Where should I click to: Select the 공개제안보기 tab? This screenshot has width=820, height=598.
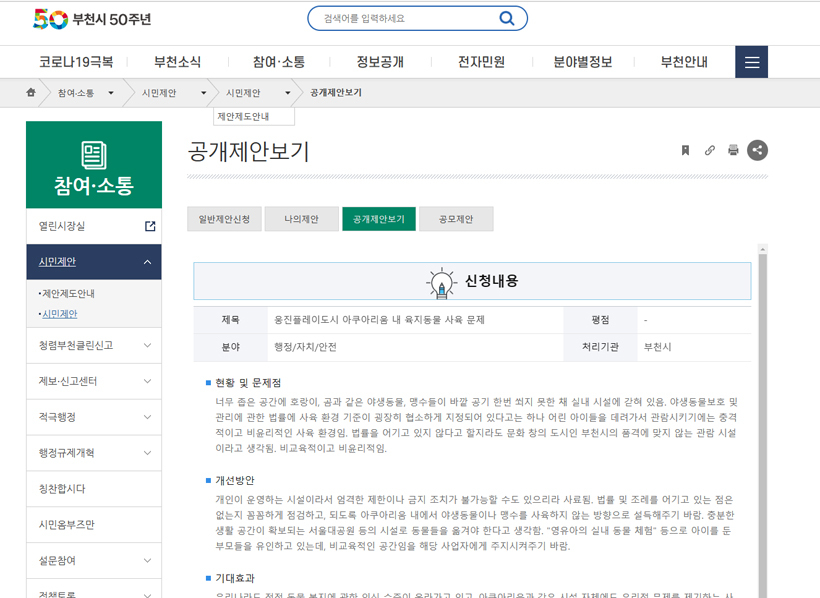click(x=379, y=219)
